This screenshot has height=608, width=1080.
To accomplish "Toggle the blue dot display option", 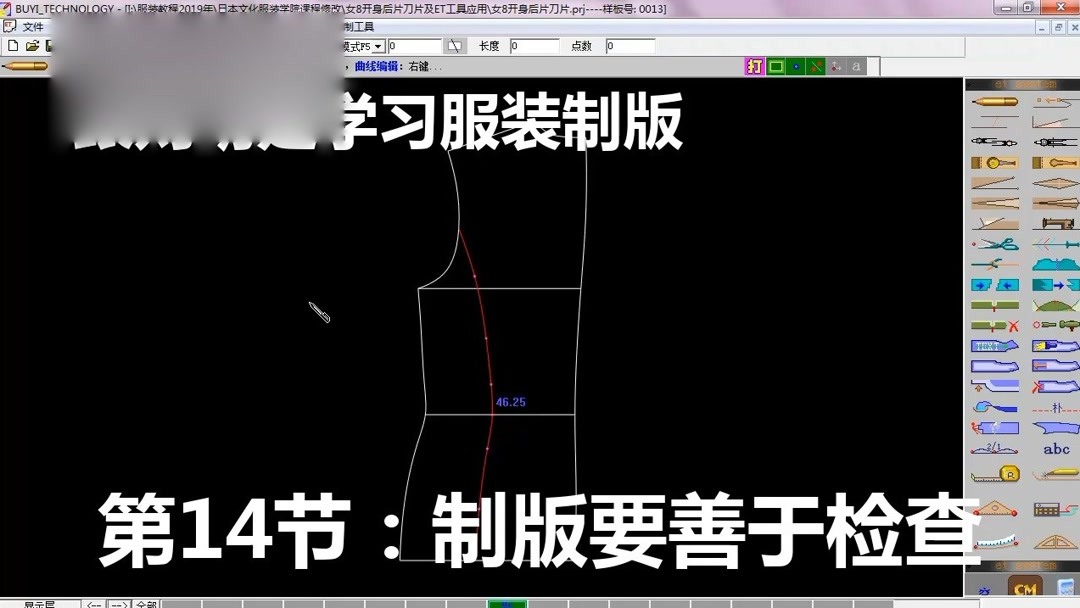I will (796, 66).
